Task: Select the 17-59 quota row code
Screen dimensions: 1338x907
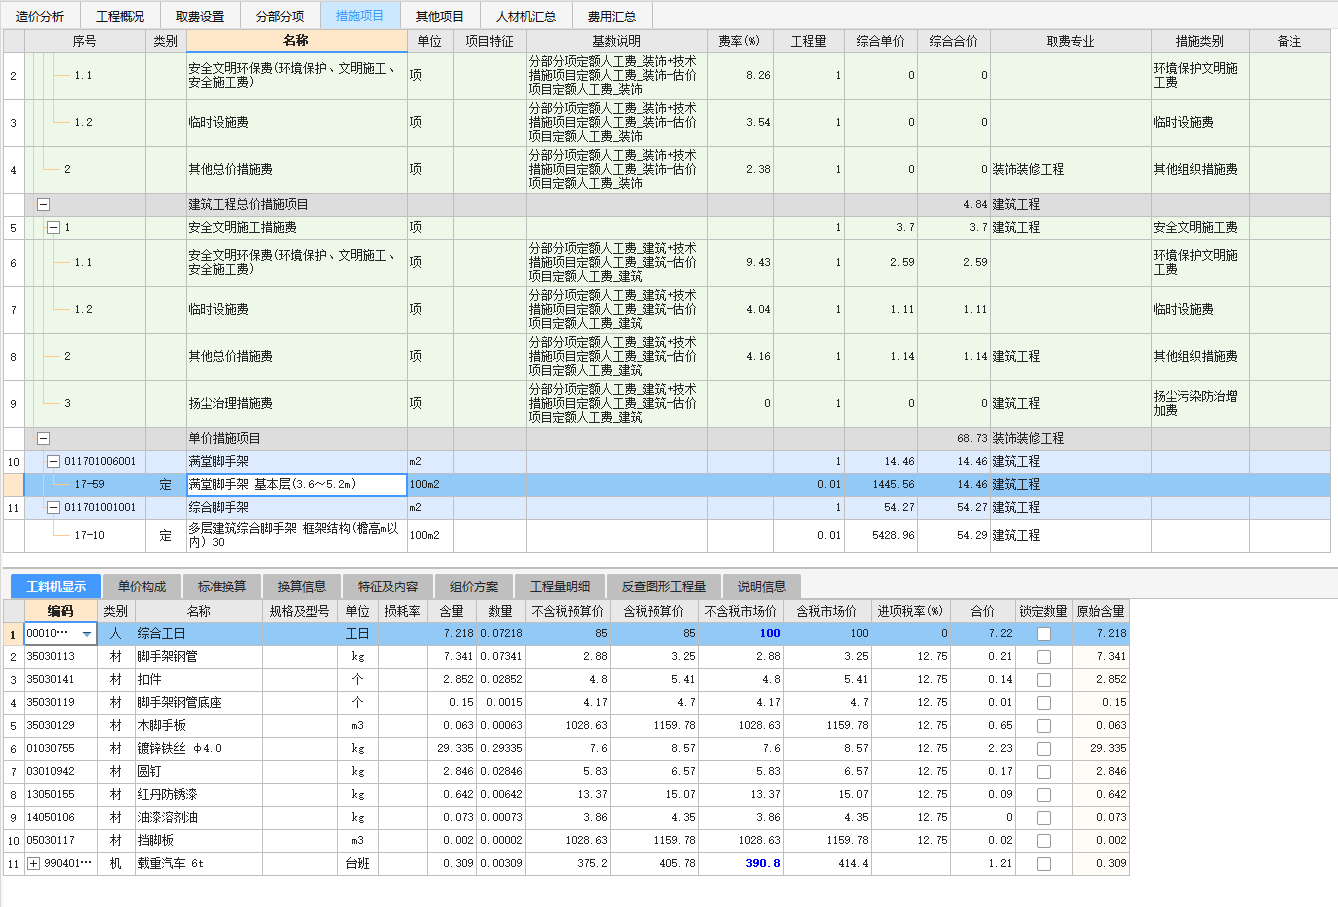Action: click(89, 484)
